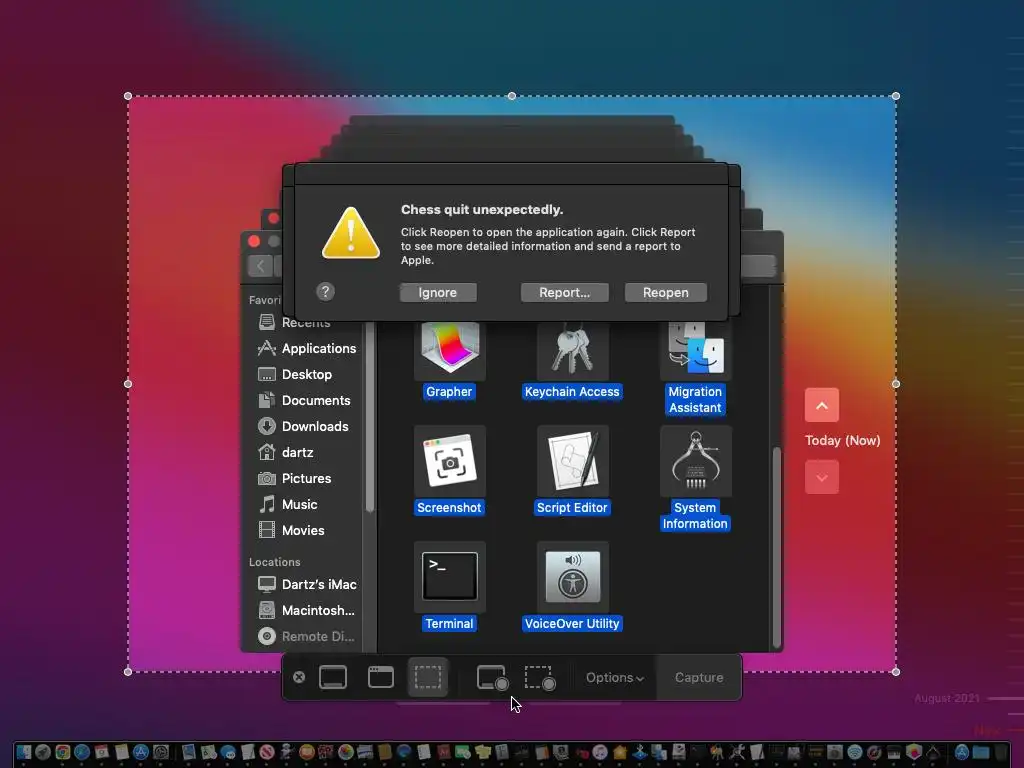Viewport: 1024px width, 768px height.
Task: Select the System Information app icon
Action: pos(695,461)
